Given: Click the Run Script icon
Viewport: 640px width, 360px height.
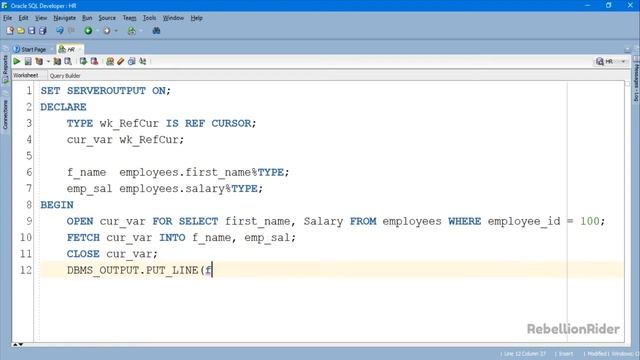Looking at the screenshot, I should click(28, 61).
